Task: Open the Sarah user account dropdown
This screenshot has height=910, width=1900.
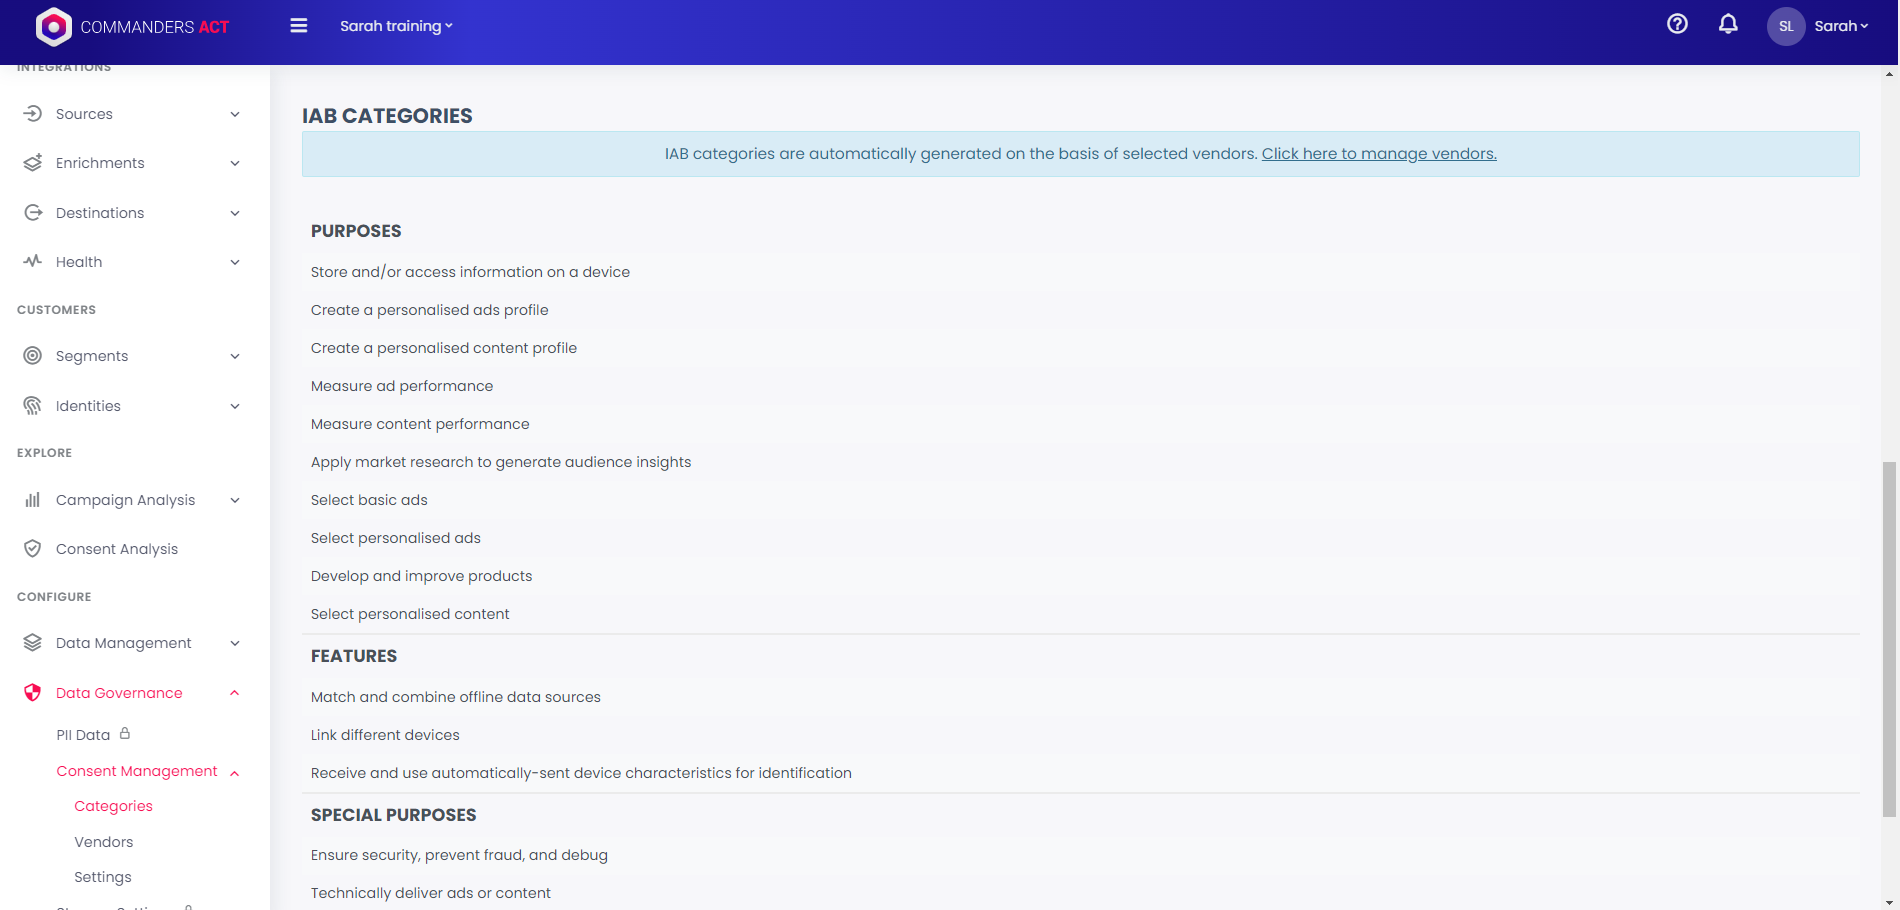Action: point(1840,26)
